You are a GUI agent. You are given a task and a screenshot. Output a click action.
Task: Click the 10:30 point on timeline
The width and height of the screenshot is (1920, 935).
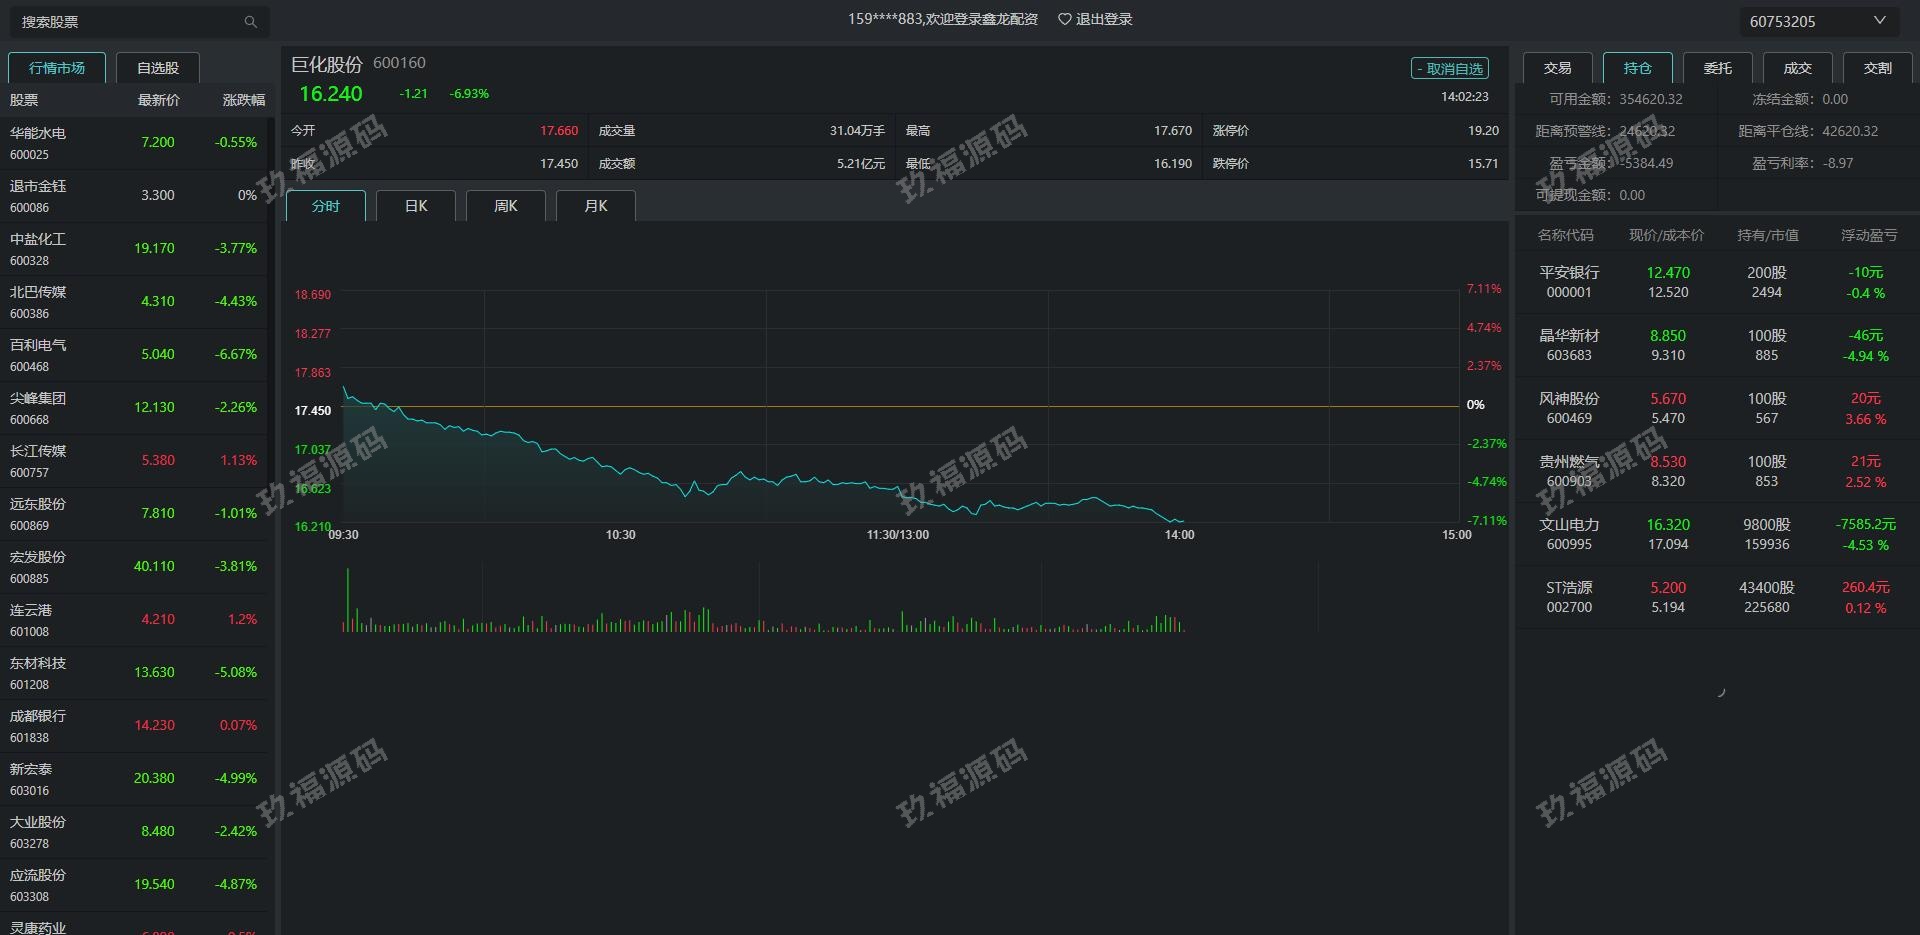pos(620,535)
